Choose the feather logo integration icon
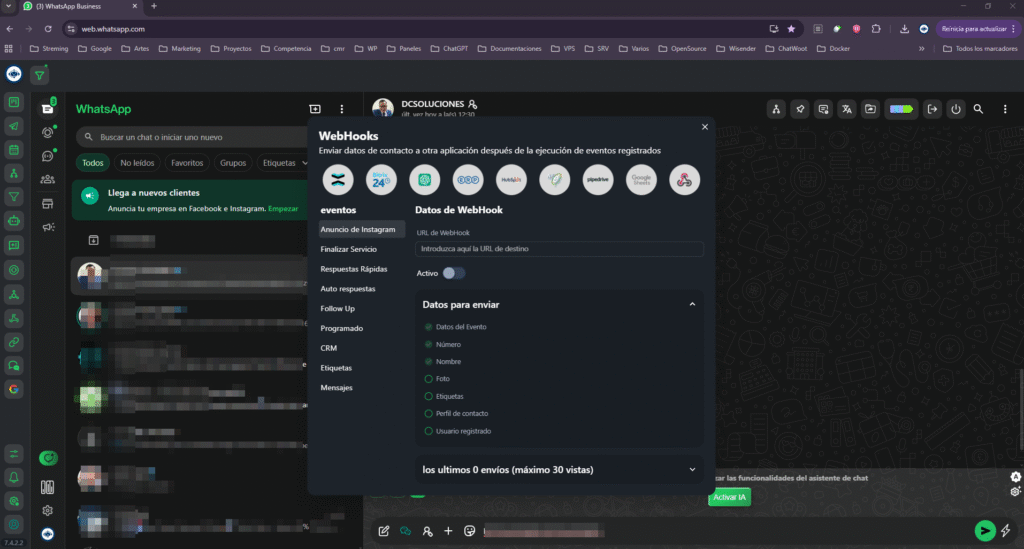This screenshot has width=1024, height=549. [x=554, y=180]
